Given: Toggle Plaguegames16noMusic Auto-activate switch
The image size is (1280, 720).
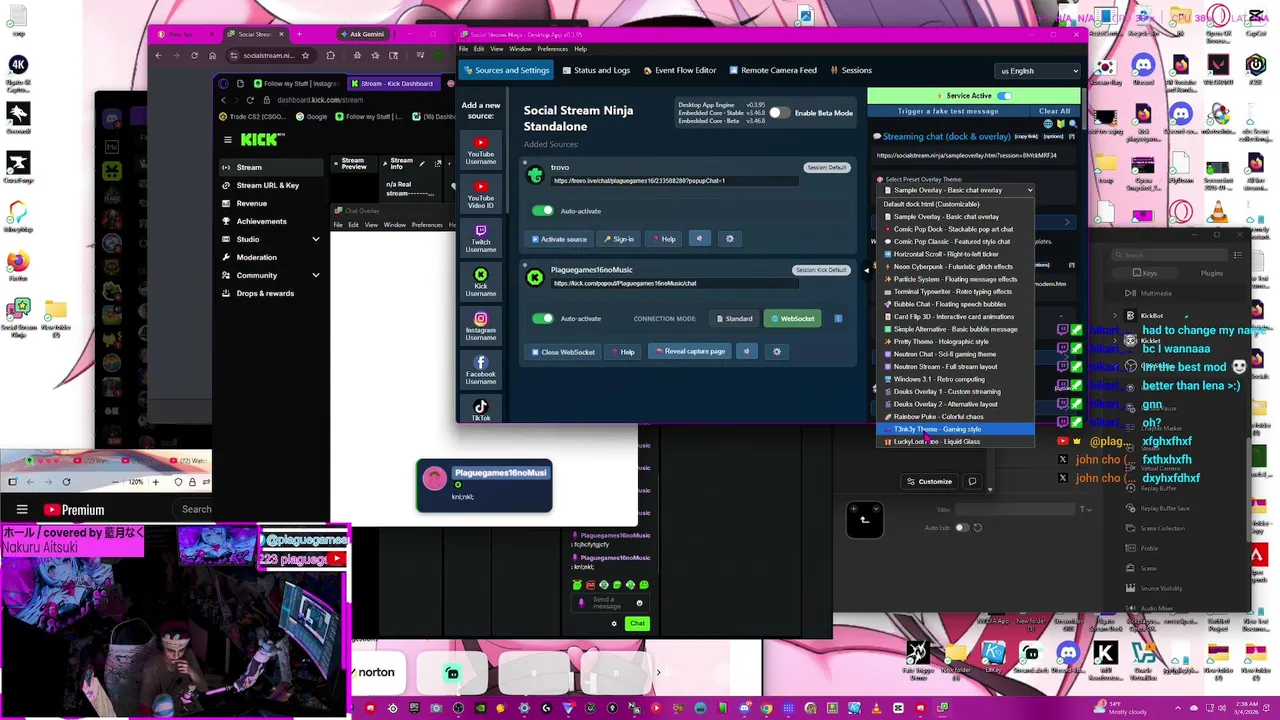Looking at the screenshot, I should (542, 318).
